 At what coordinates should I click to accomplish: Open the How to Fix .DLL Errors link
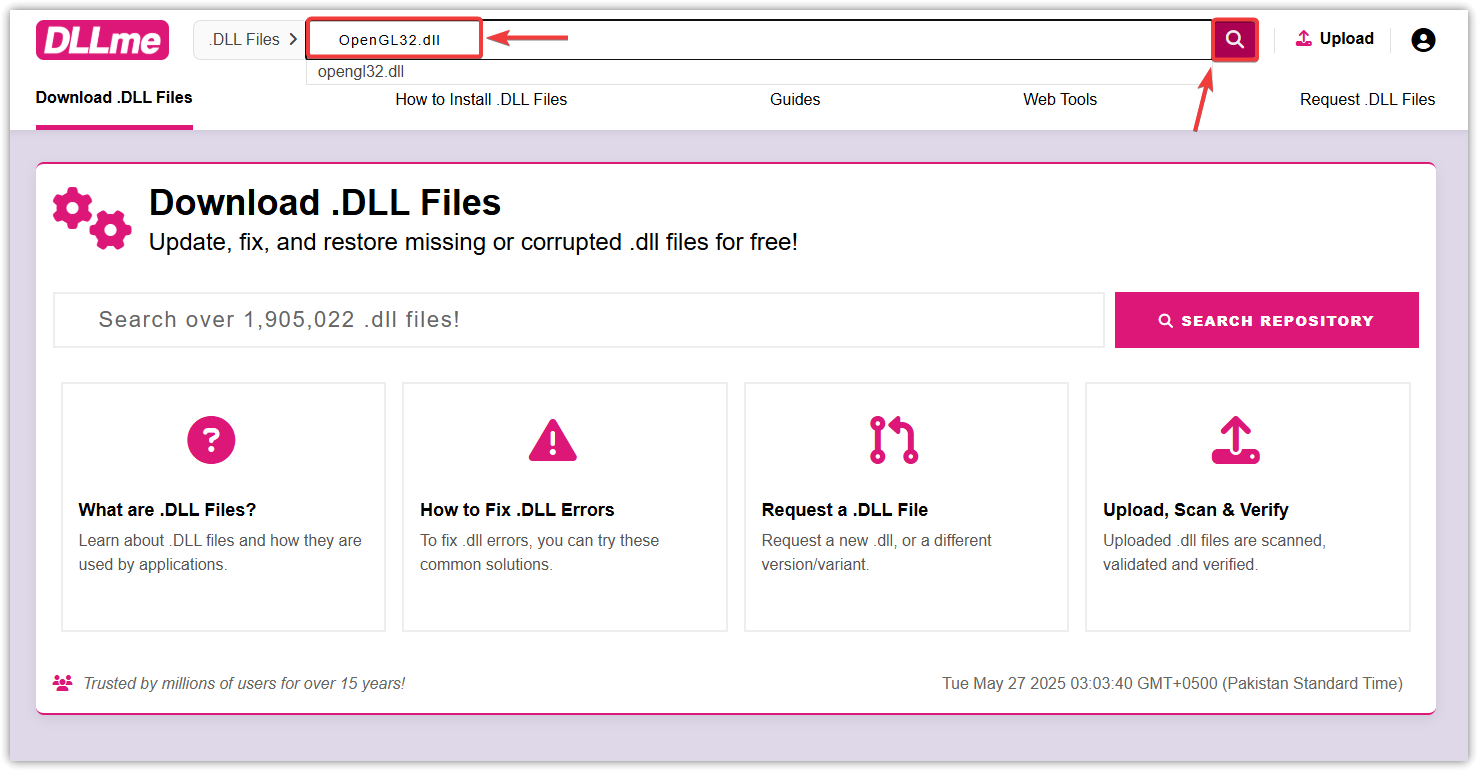[517, 509]
